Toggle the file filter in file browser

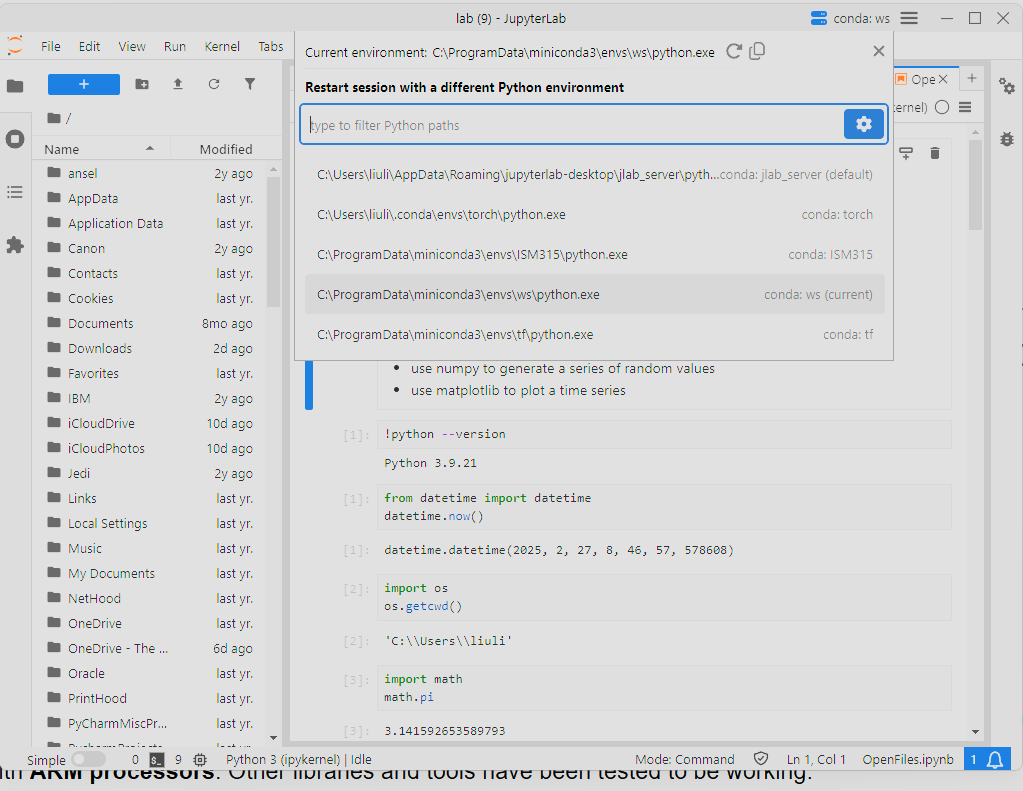click(250, 85)
